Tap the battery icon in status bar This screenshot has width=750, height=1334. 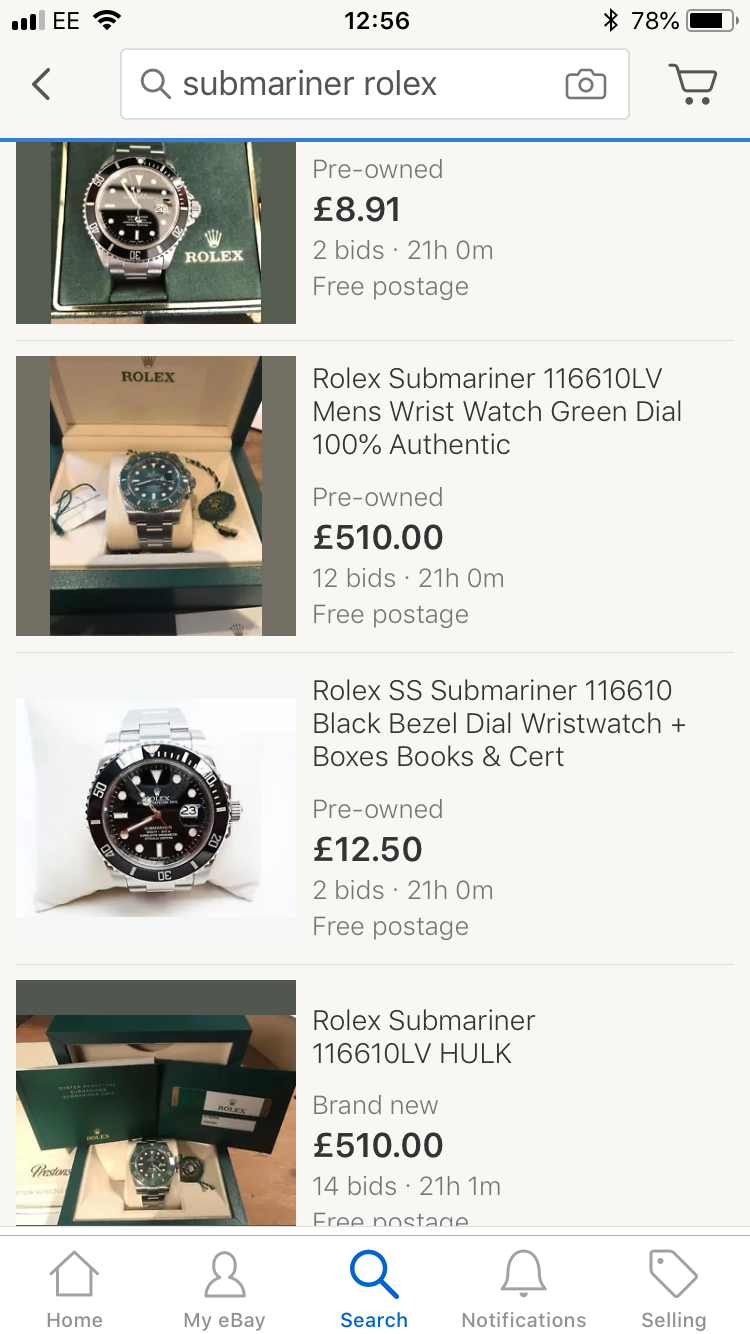tap(711, 20)
